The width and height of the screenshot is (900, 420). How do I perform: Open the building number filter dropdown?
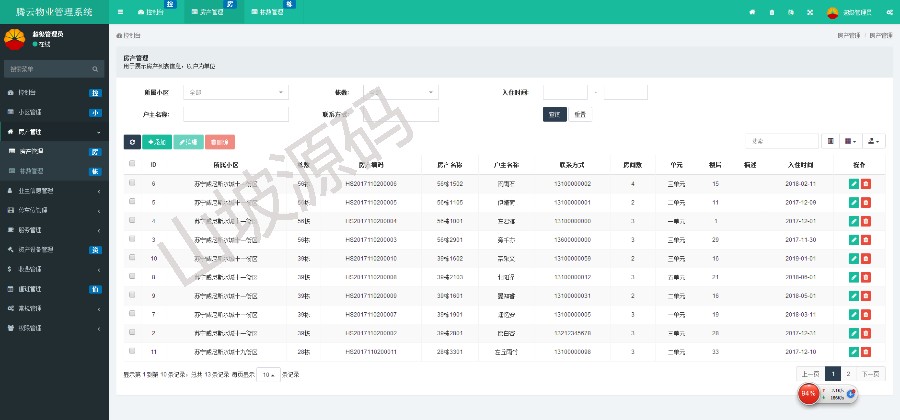401,92
